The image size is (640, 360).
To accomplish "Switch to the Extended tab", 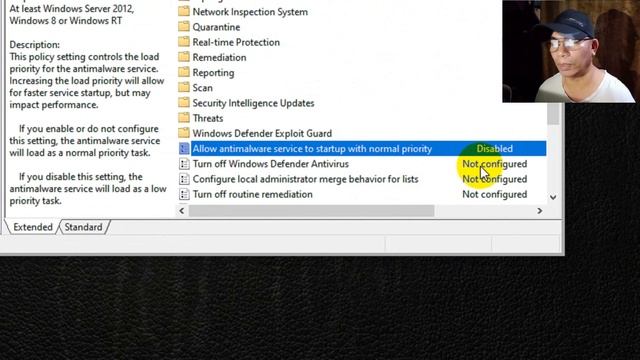I will [33, 227].
